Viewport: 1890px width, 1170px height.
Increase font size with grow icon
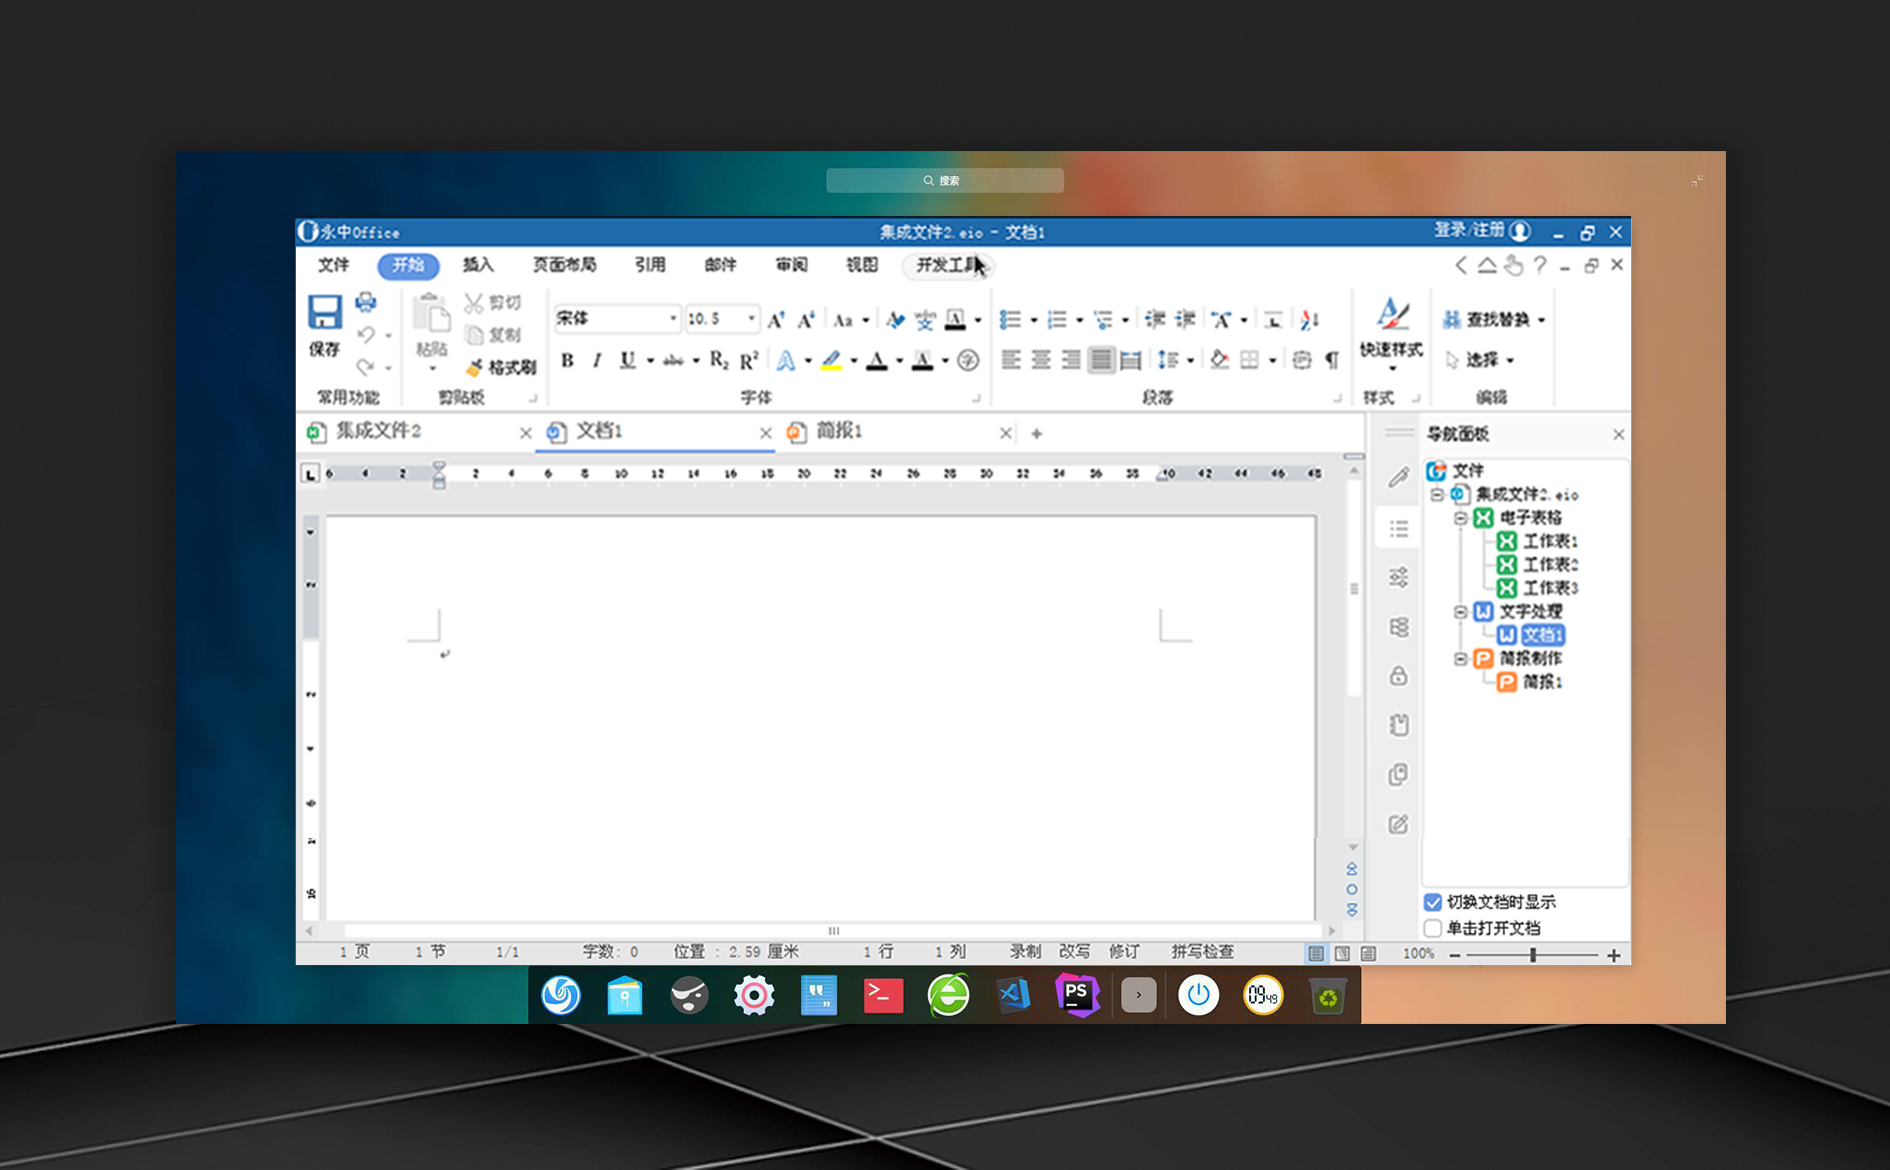coord(776,320)
